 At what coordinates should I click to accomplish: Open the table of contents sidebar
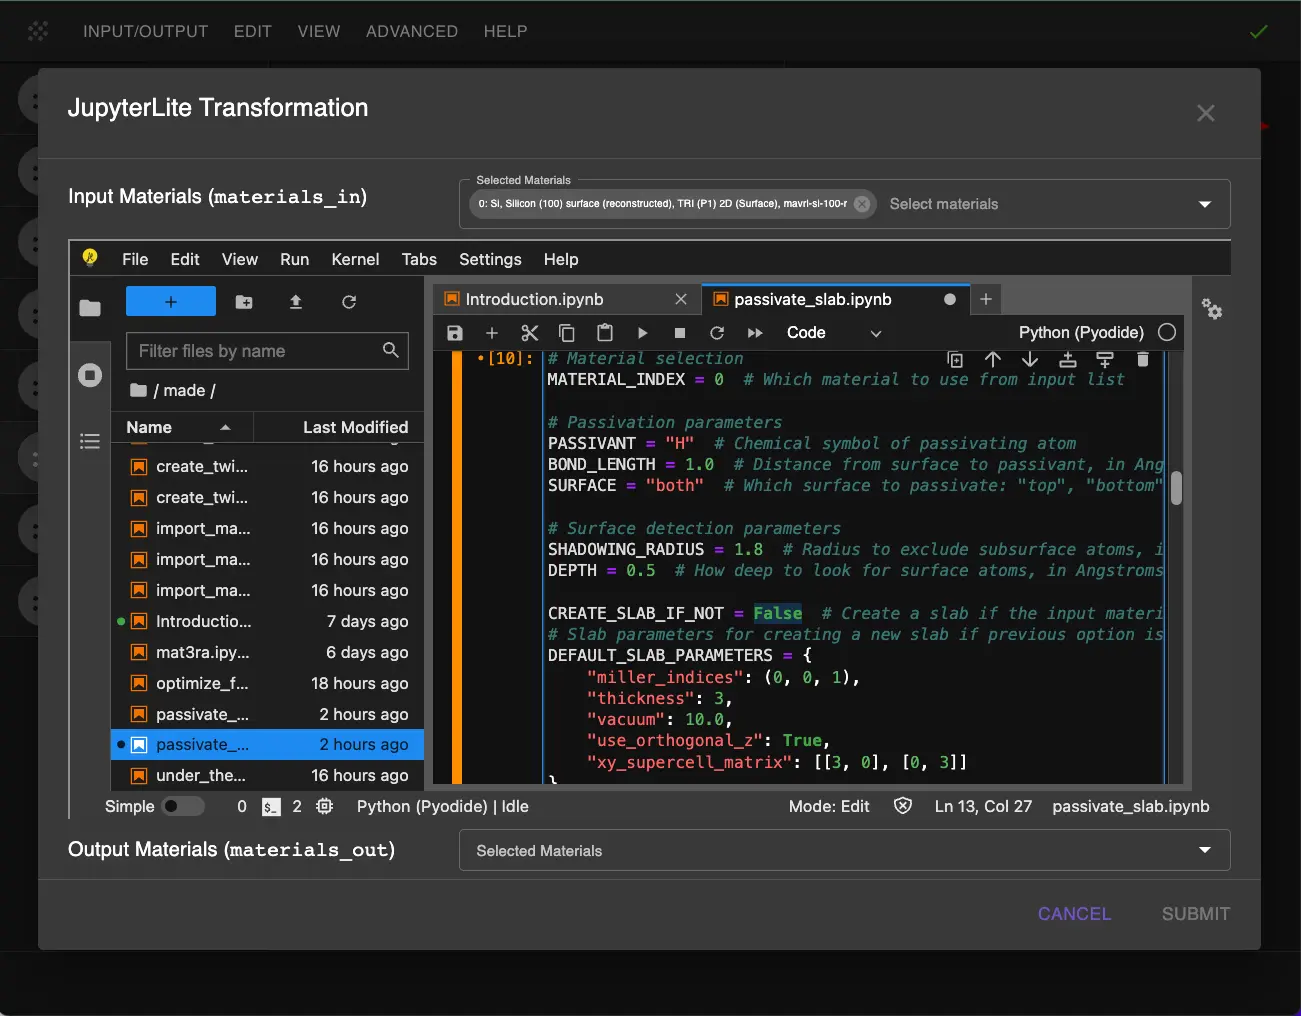click(90, 441)
